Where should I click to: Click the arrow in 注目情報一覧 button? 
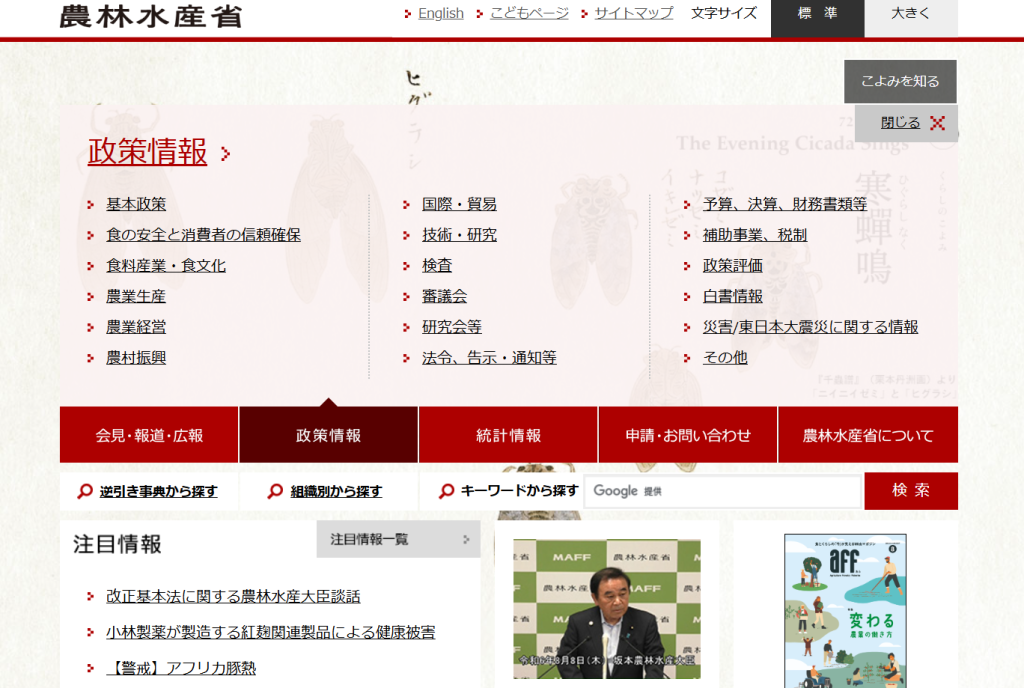[x=466, y=540]
